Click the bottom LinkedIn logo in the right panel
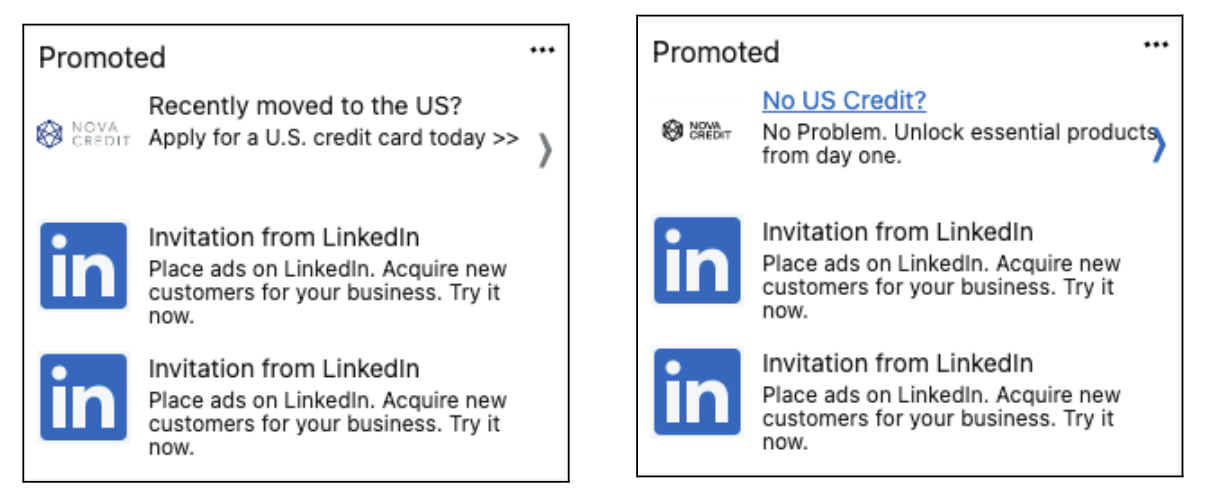1212x502 pixels. [x=697, y=392]
